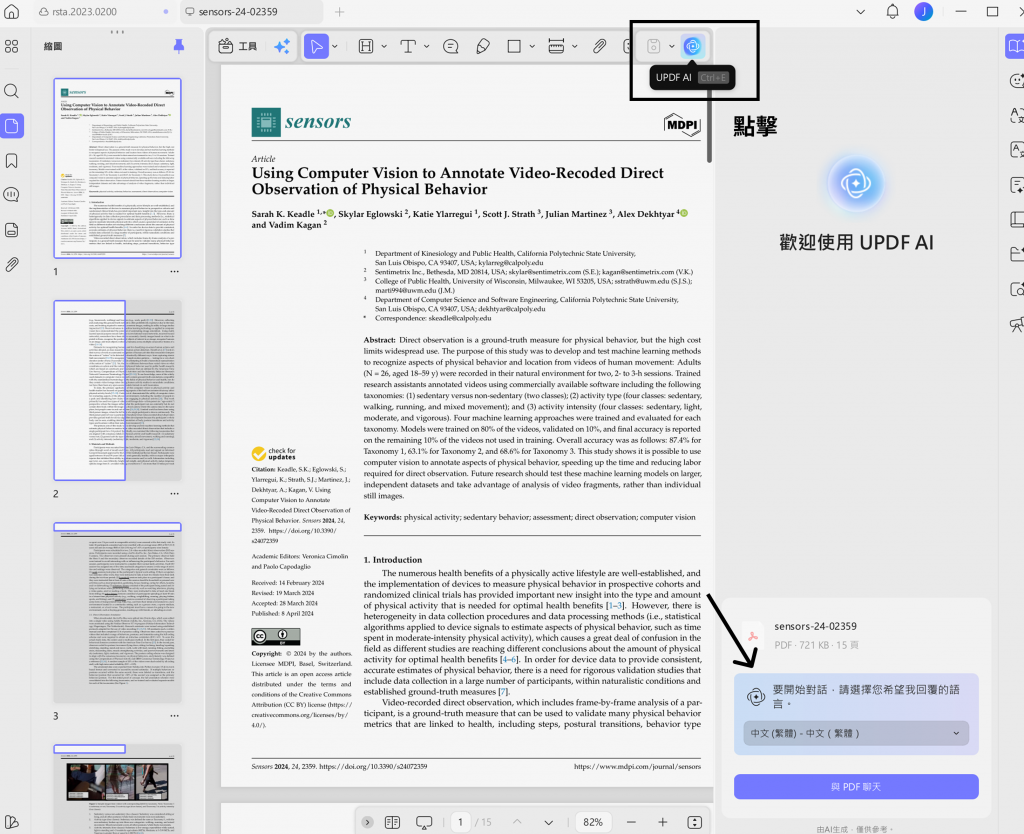Click the check for updates badge
This screenshot has height=834, width=1024.
point(274,453)
